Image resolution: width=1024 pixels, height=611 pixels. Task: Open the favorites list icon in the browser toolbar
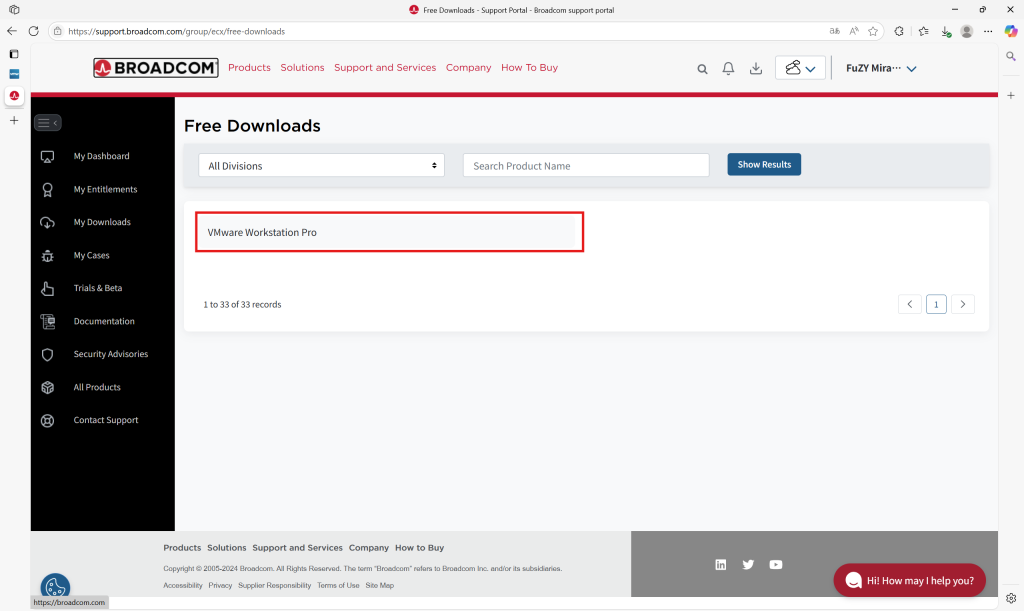[x=923, y=31]
